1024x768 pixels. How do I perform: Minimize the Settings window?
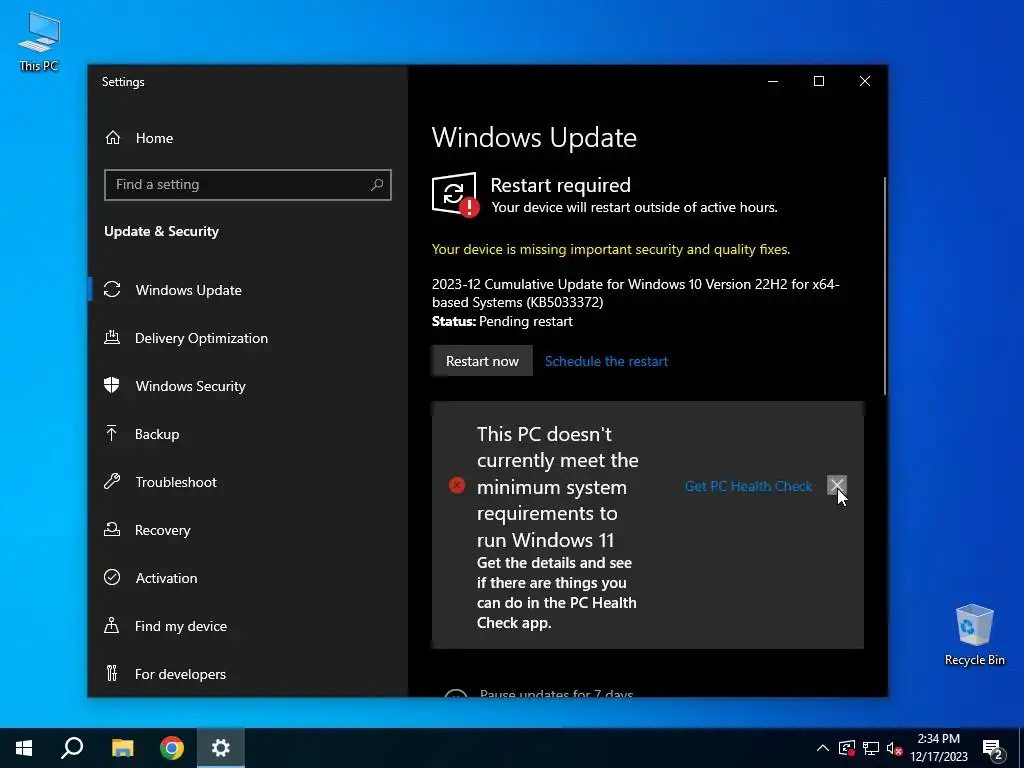[773, 81]
